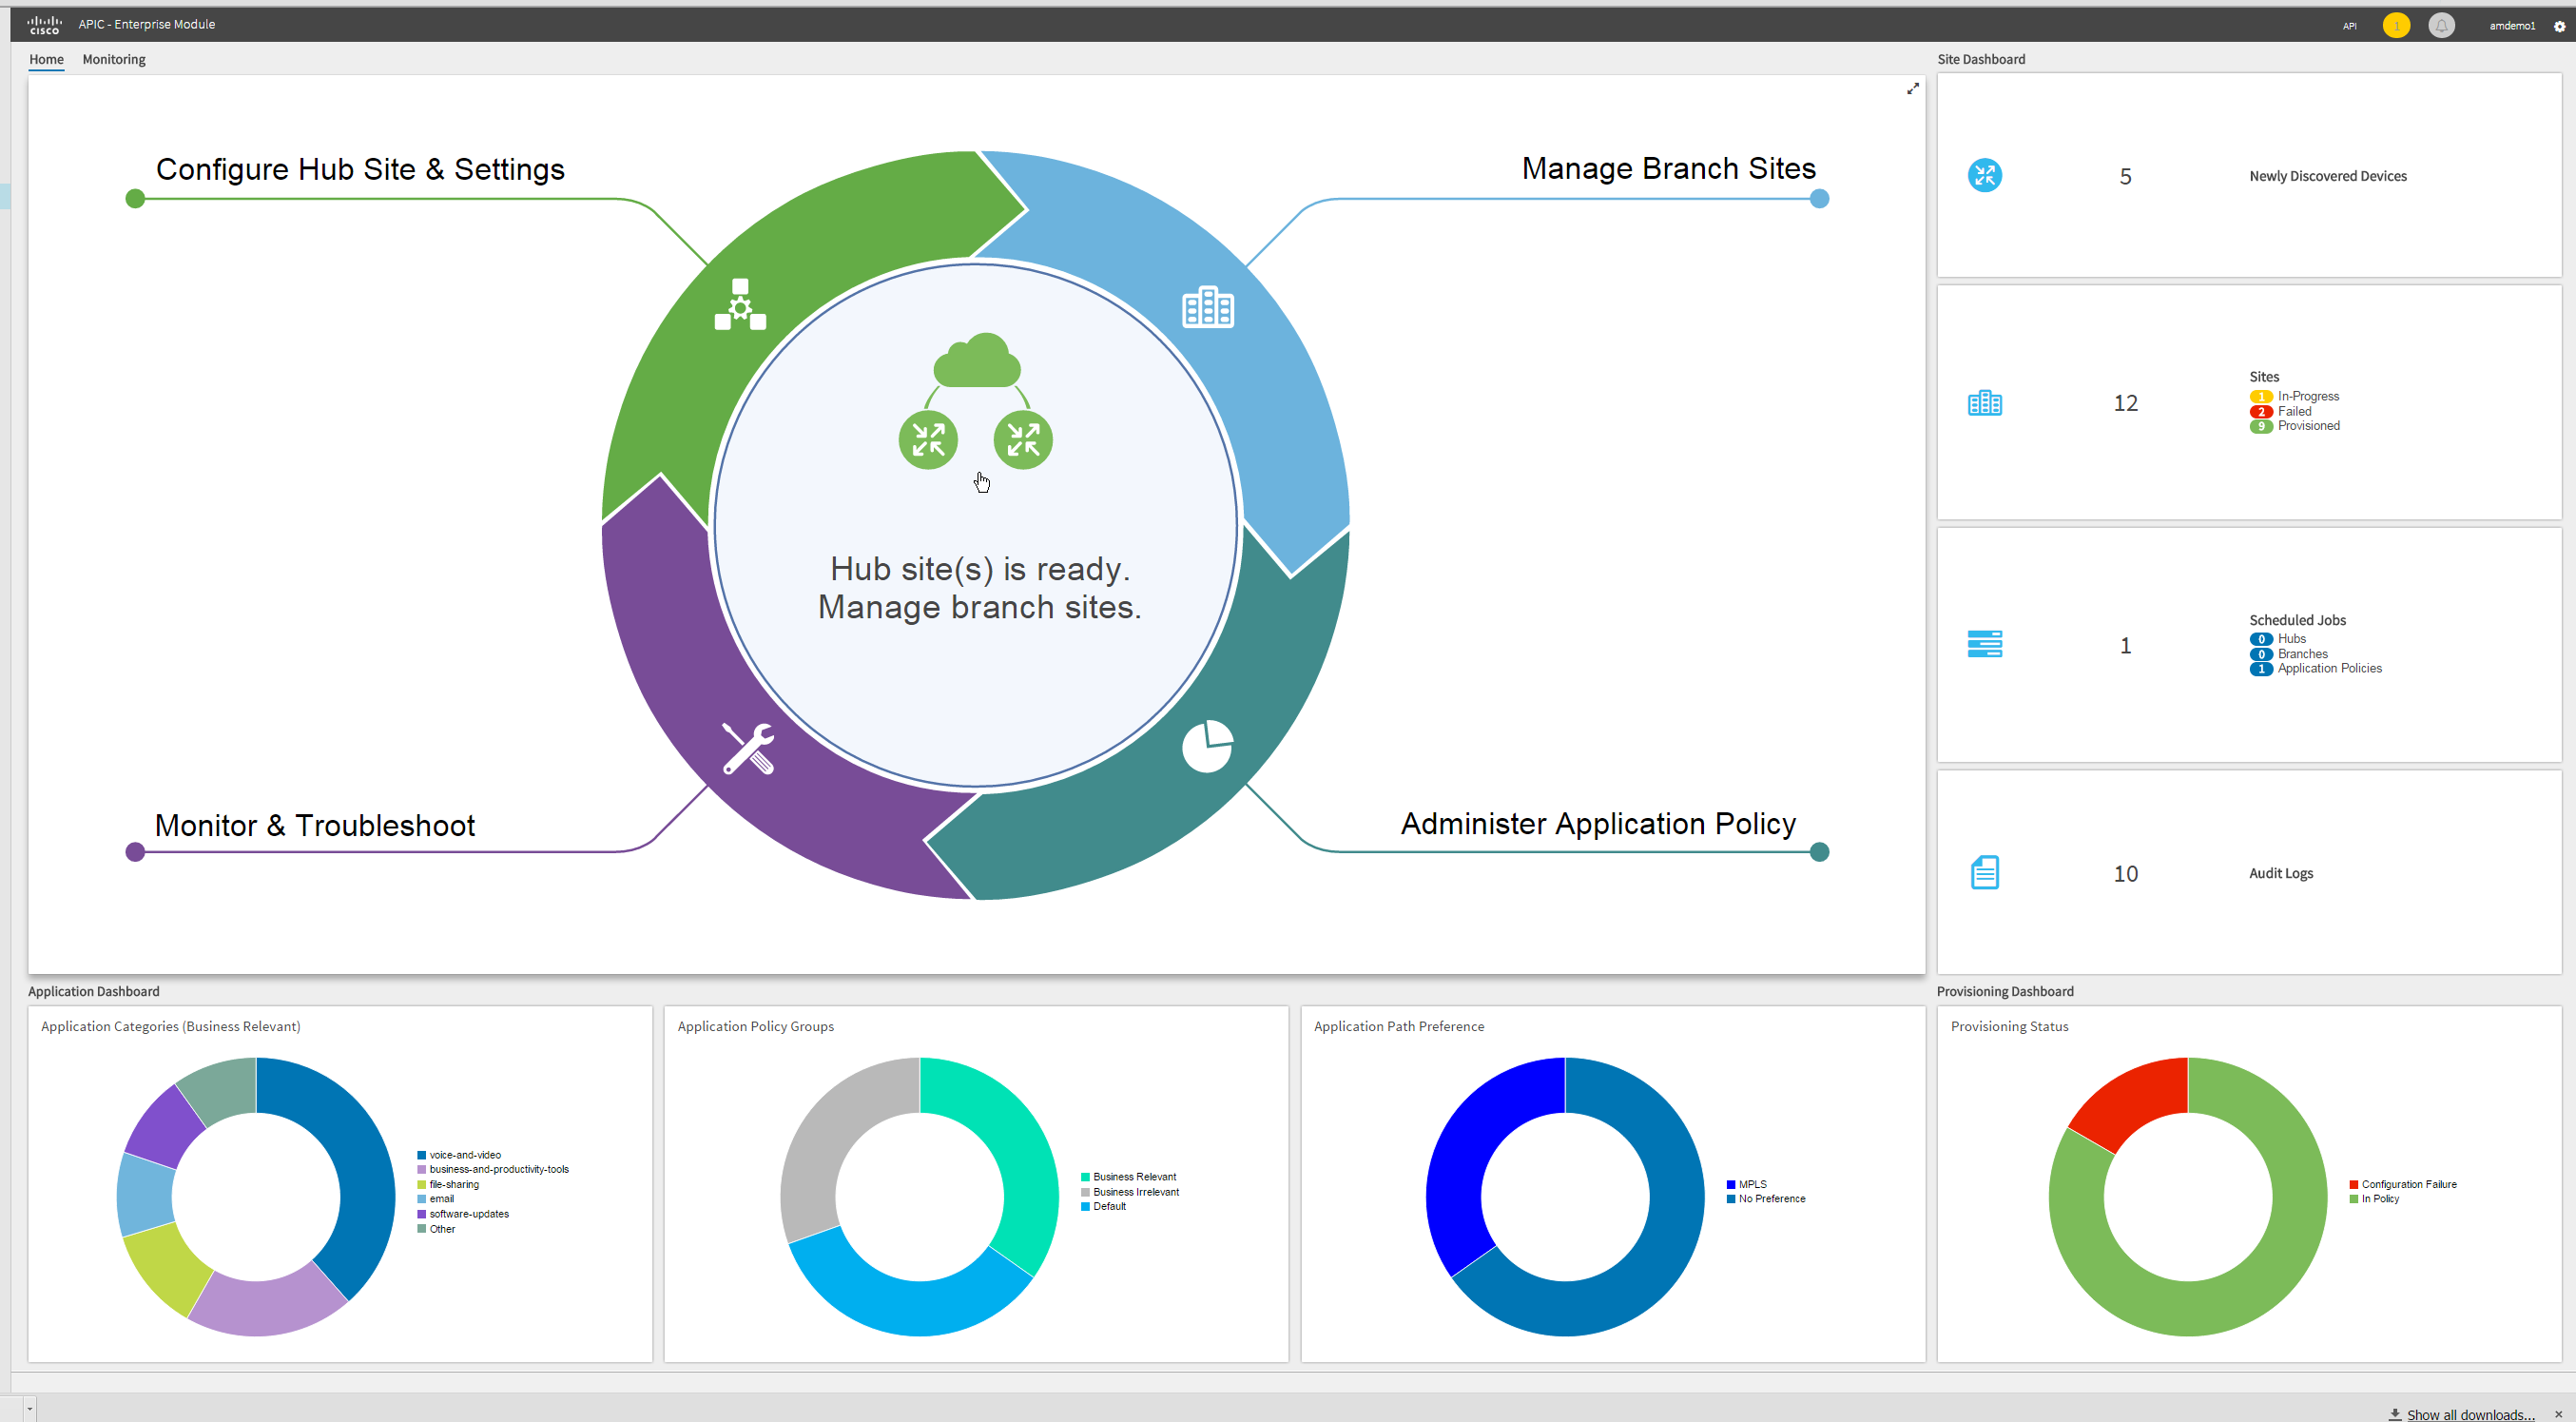Expand the workflow panel with arrows icon

[x=1912, y=89]
